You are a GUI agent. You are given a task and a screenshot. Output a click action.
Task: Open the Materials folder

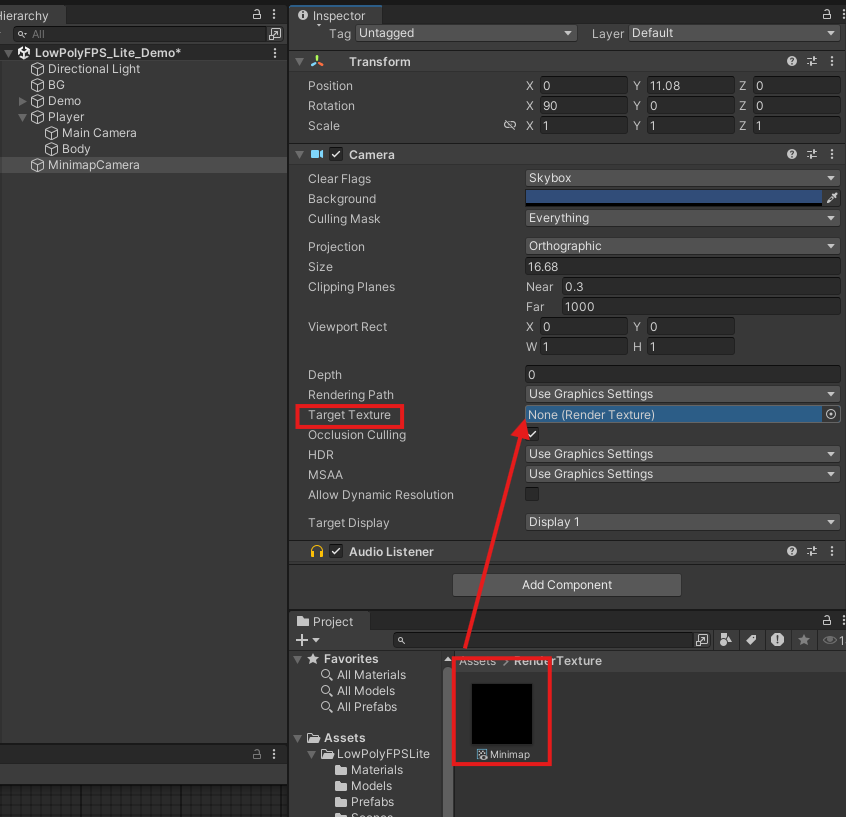[x=377, y=770]
